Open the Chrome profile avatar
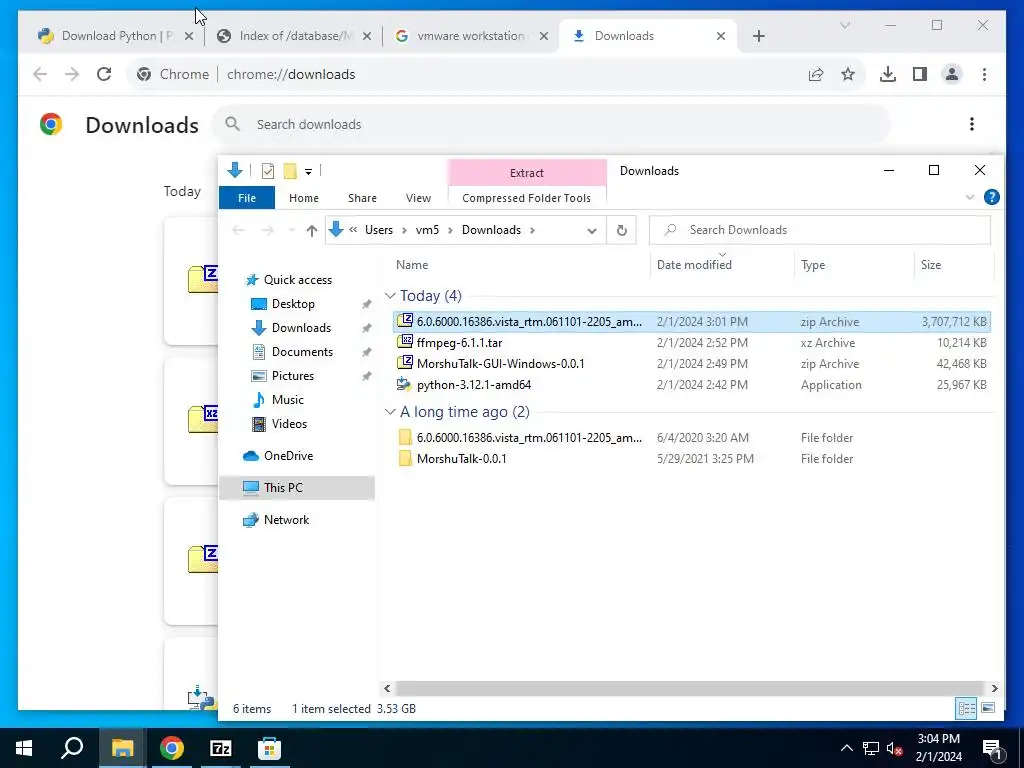Image resolution: width=1024 pixels, height=768 pixels. tap(952, 74)
